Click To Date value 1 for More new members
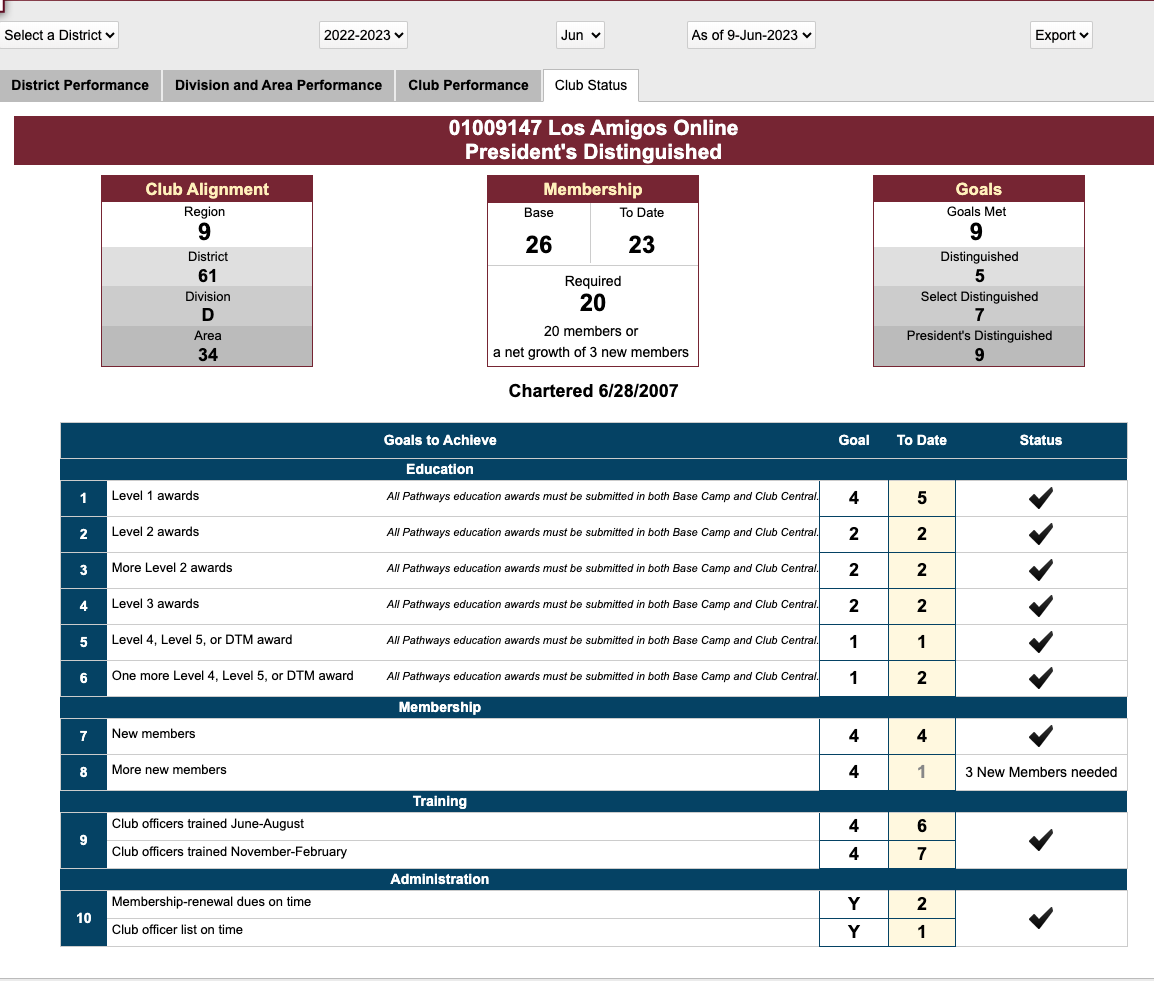The width and height of the screenshot is (1154, 981). pyautogui.click(x=921, y=772)
